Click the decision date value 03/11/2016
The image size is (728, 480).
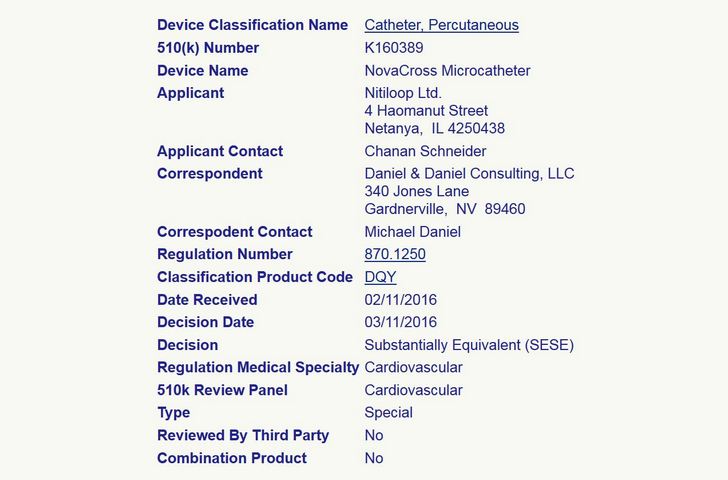point(400,322)
